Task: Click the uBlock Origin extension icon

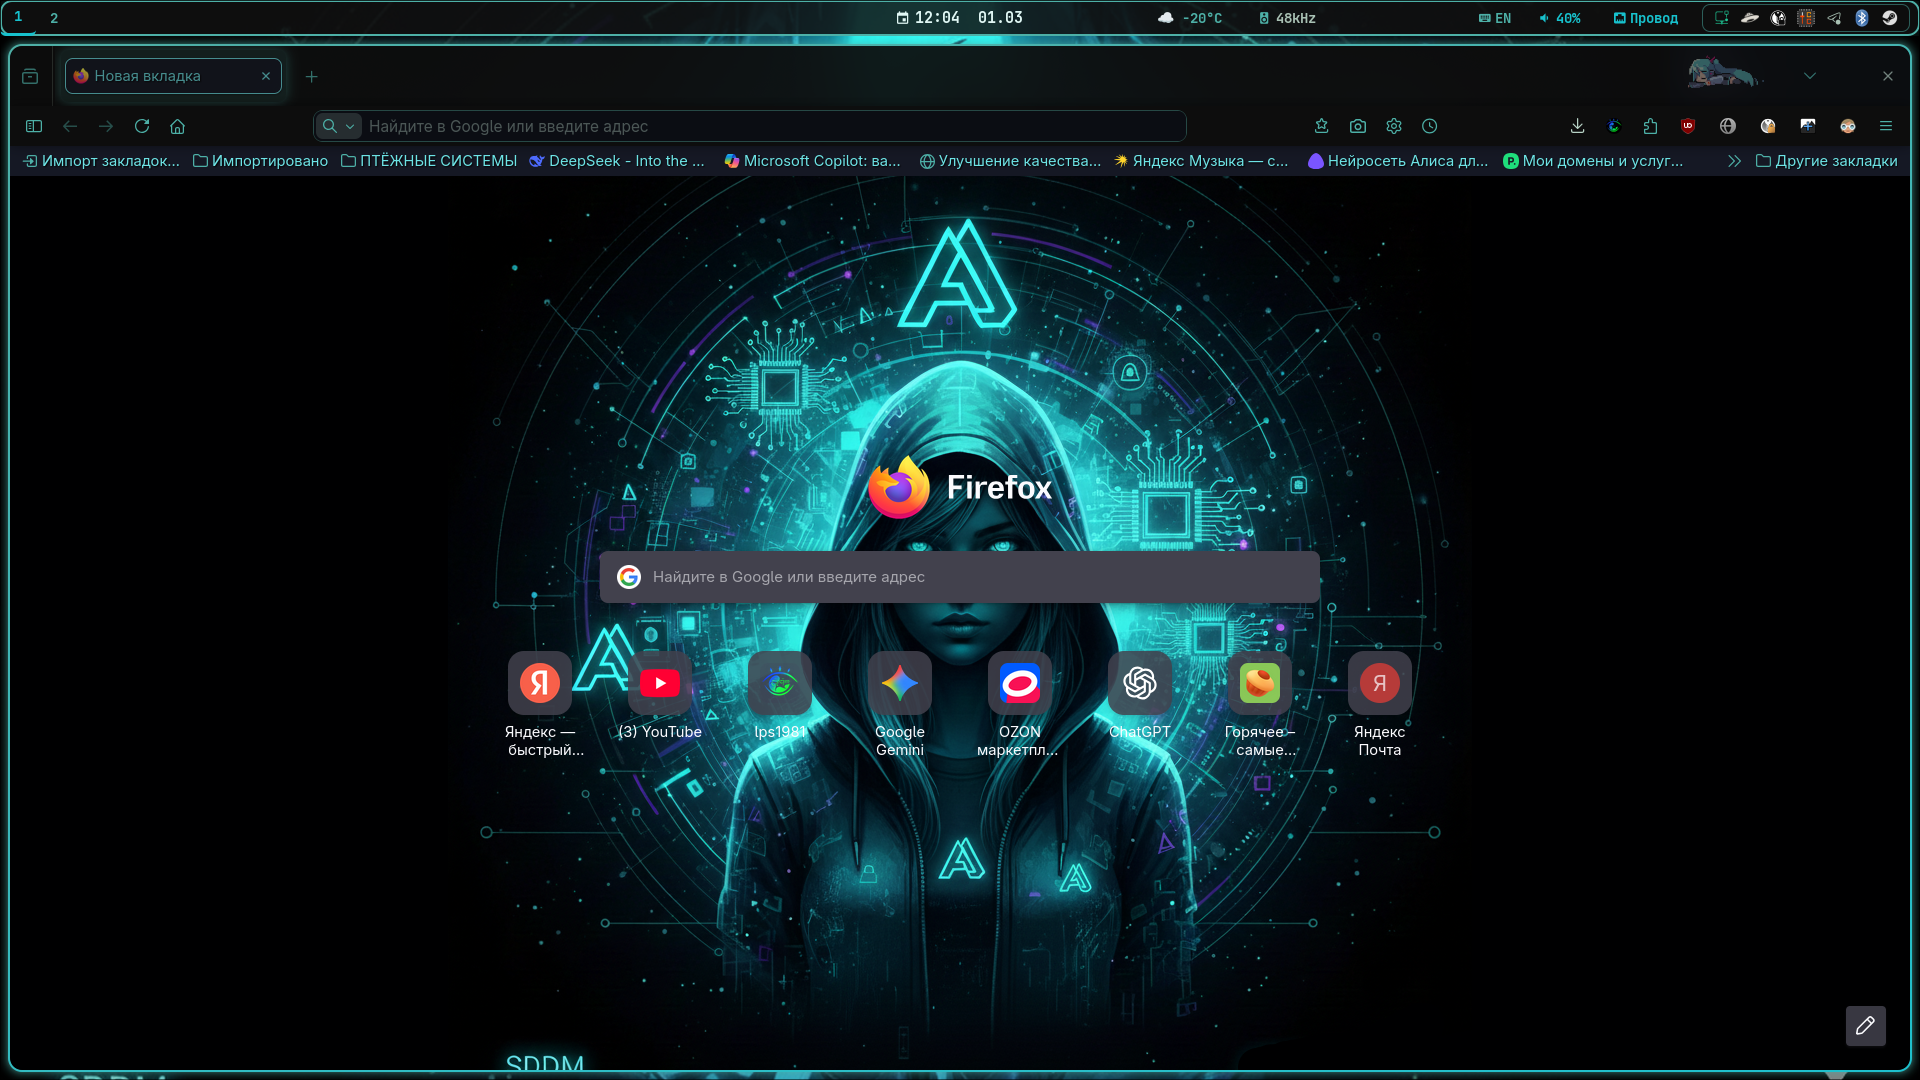Action: pos(1688,126)
